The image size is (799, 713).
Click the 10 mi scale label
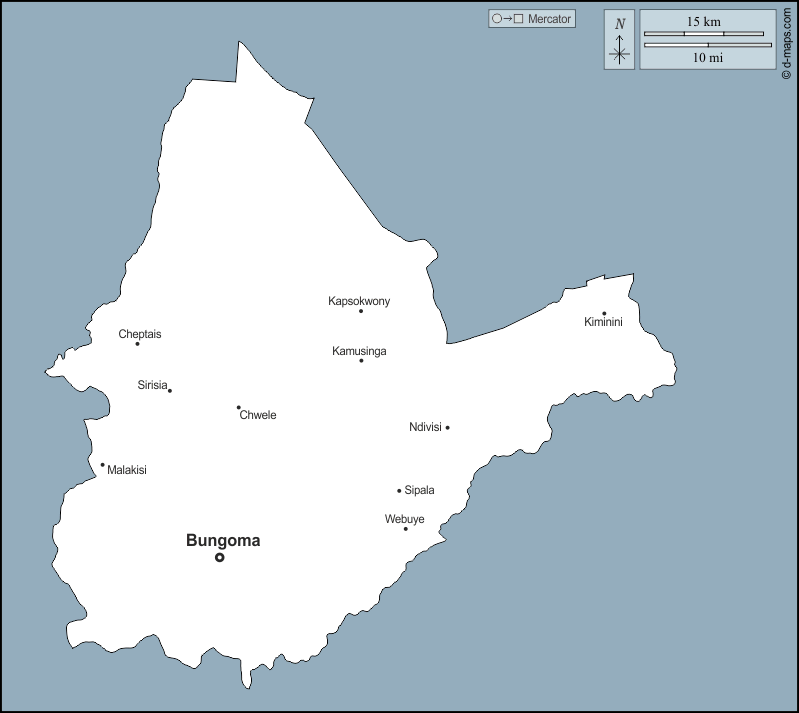coord(707,58)
